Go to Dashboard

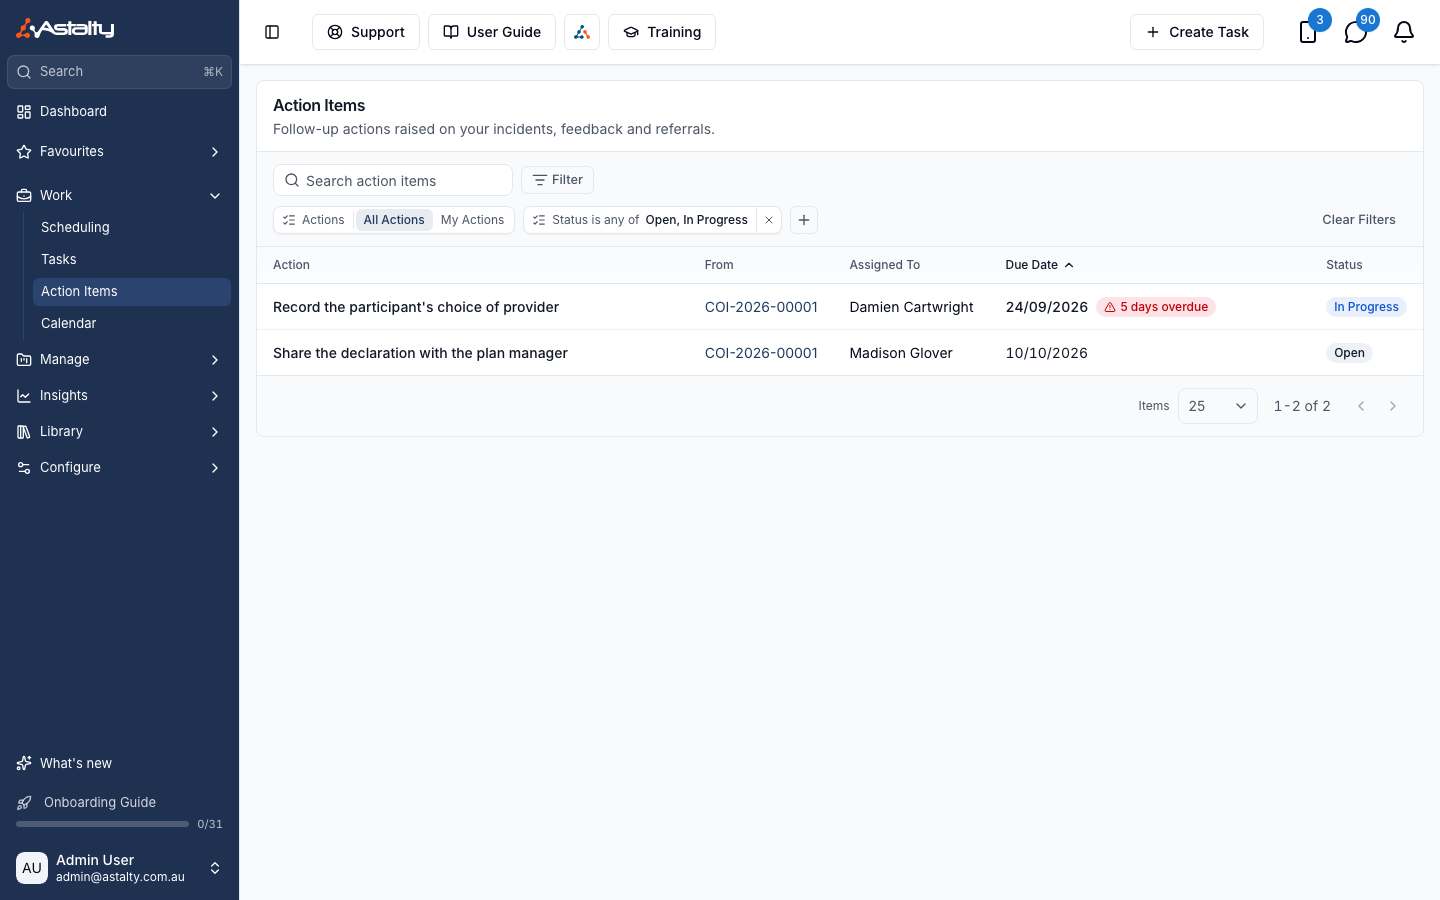(120, 112)
